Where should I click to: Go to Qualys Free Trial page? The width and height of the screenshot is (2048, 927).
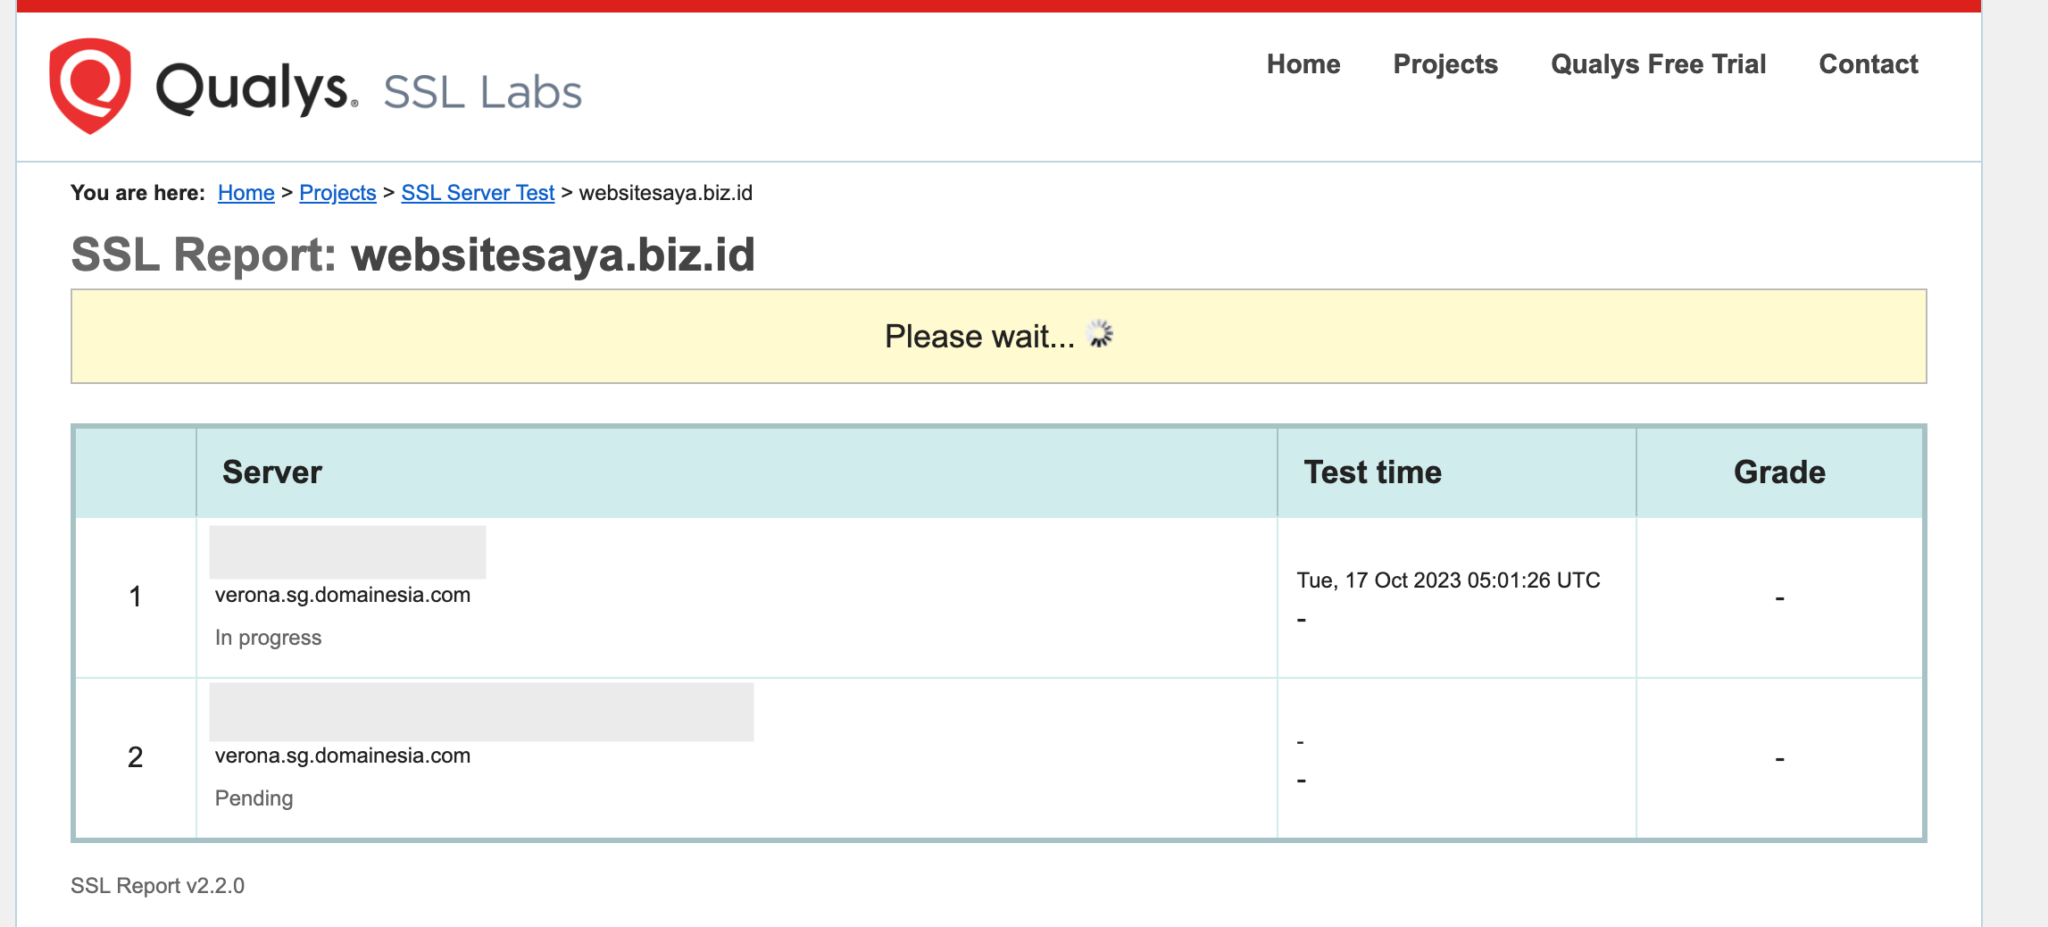pos(1658,64)
